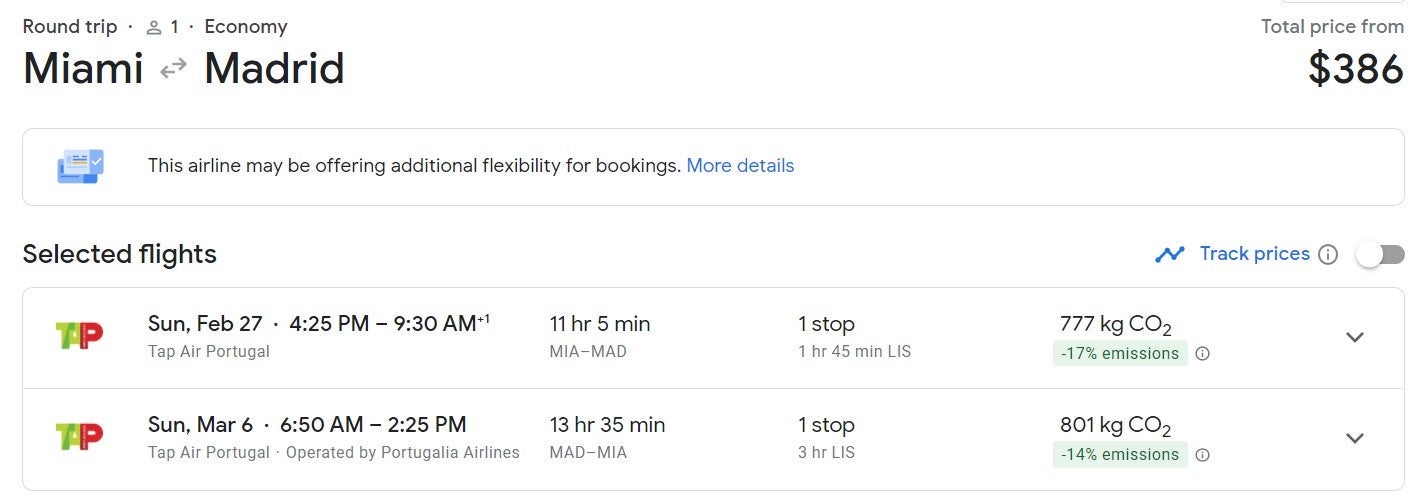Click the $386 total price

1356,69
